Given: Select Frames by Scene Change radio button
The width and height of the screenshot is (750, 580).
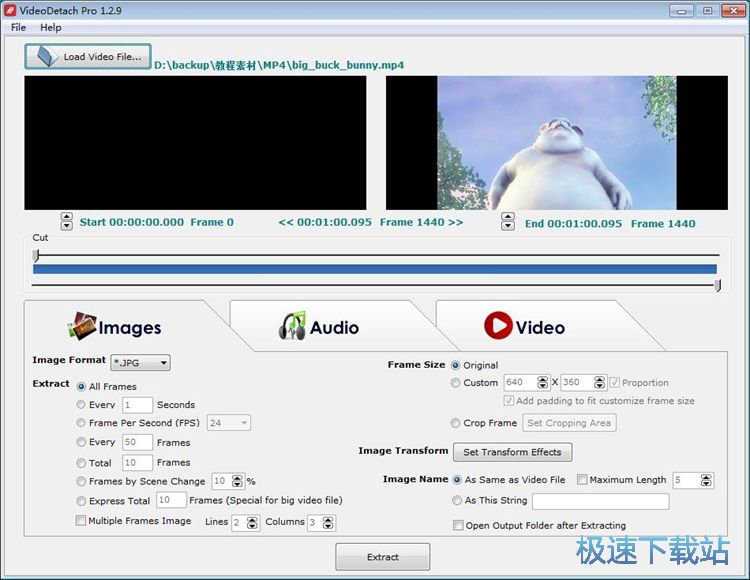Looking at the screenshot, I should (81, 481).
